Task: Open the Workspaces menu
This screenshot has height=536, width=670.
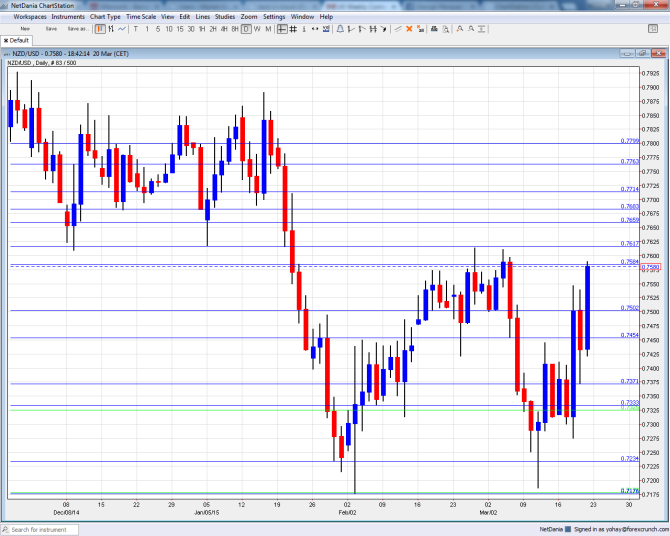Action: tap(30, 17)
